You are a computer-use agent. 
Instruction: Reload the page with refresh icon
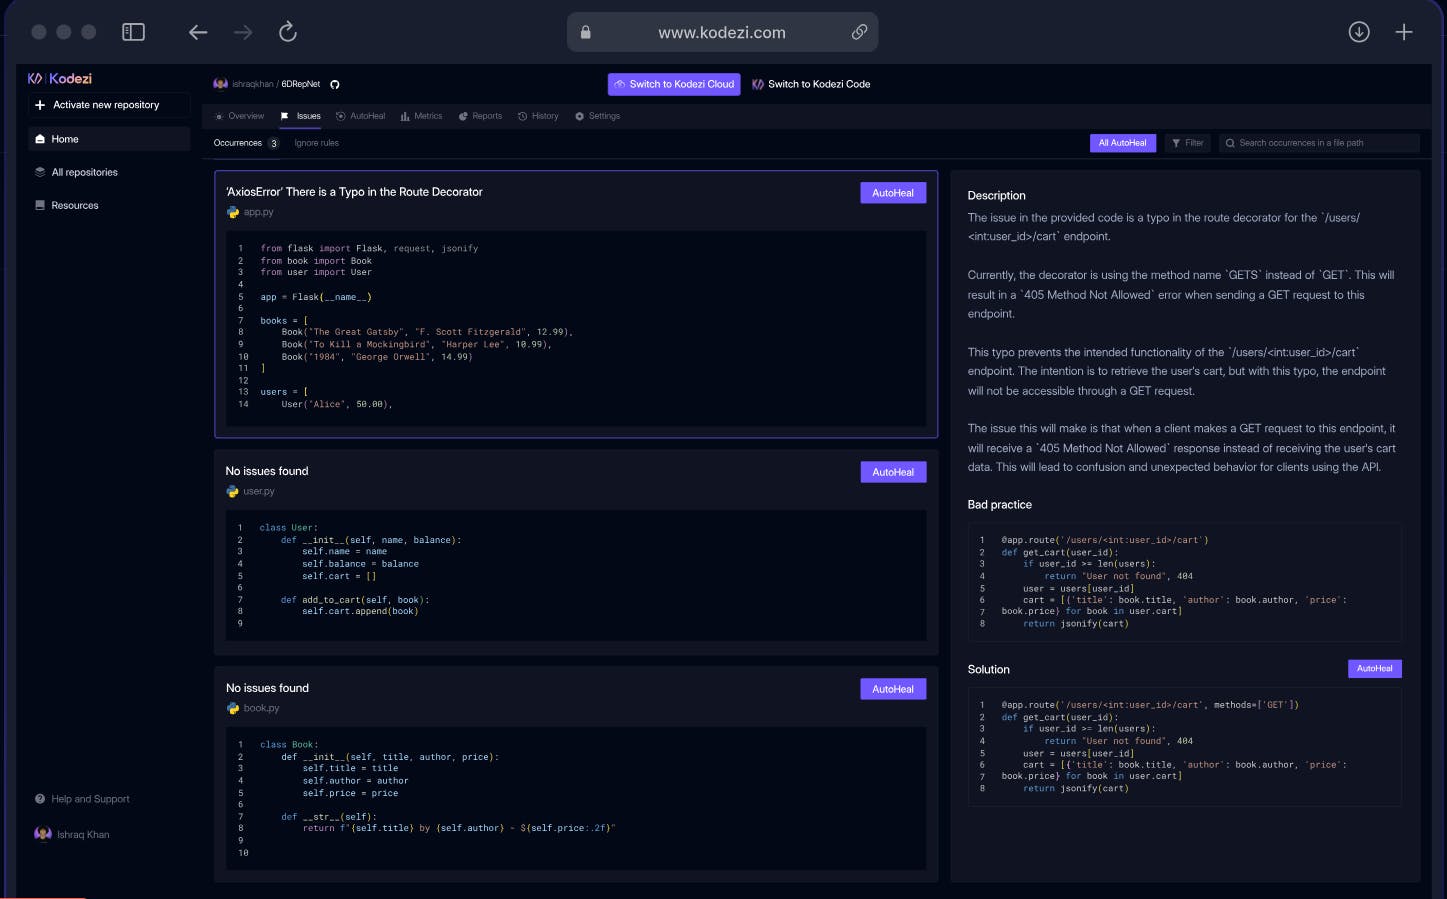pos(288,32)
